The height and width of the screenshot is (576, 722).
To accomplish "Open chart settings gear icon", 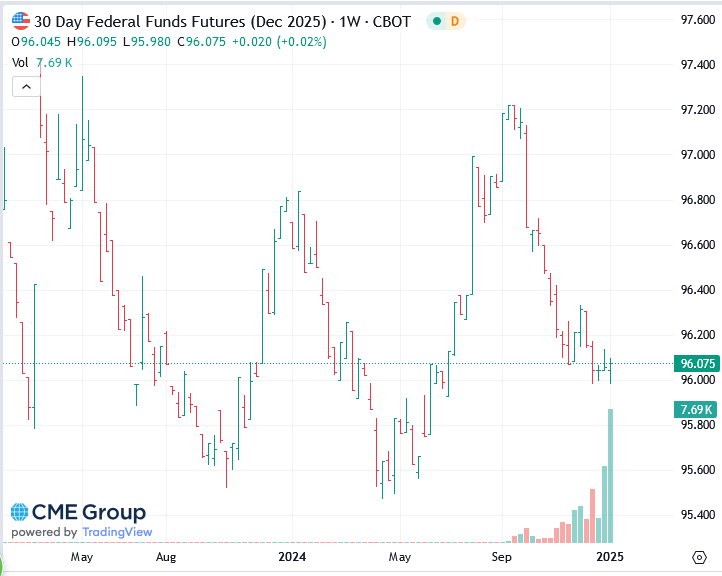I will click(699, 556).
